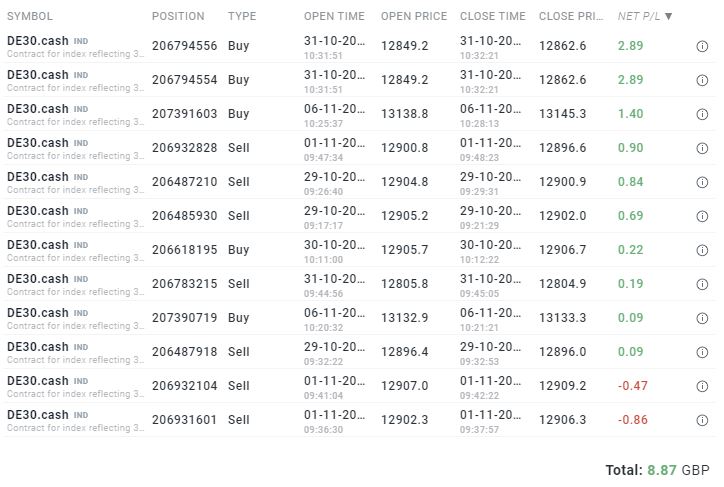This screenshot has width=724, height=487.
Task: Open info icon for position 206794556
Action: [x=702, y=46]
